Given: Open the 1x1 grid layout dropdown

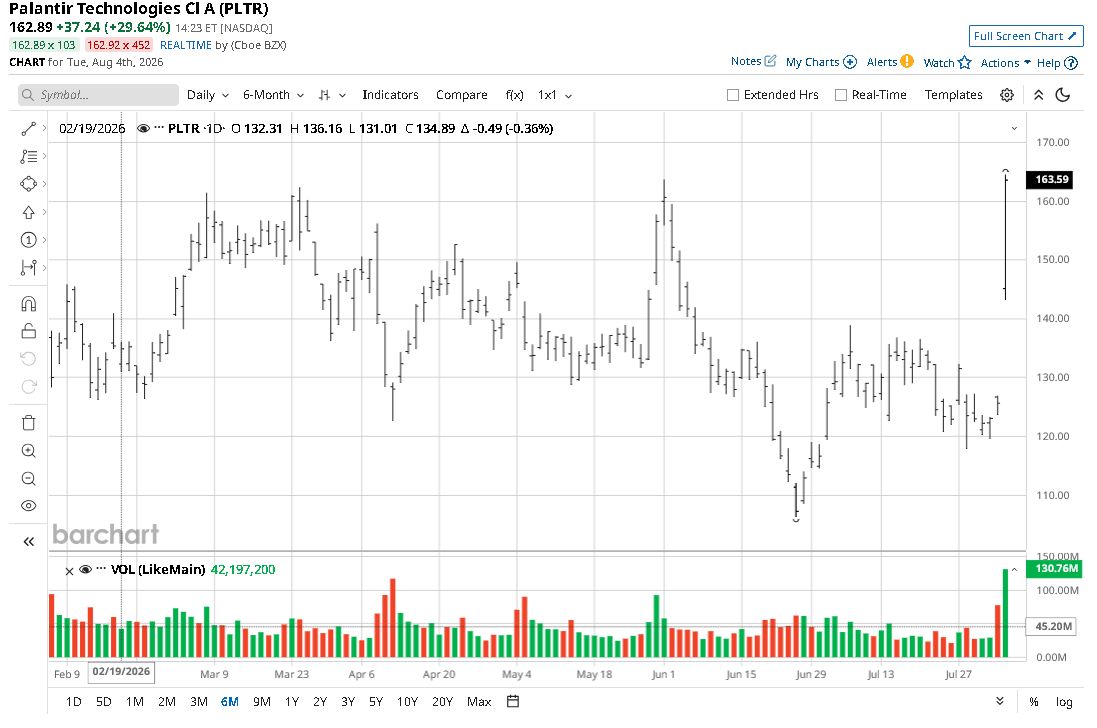Looking at the screenshot, I should (x=555, y=95).
